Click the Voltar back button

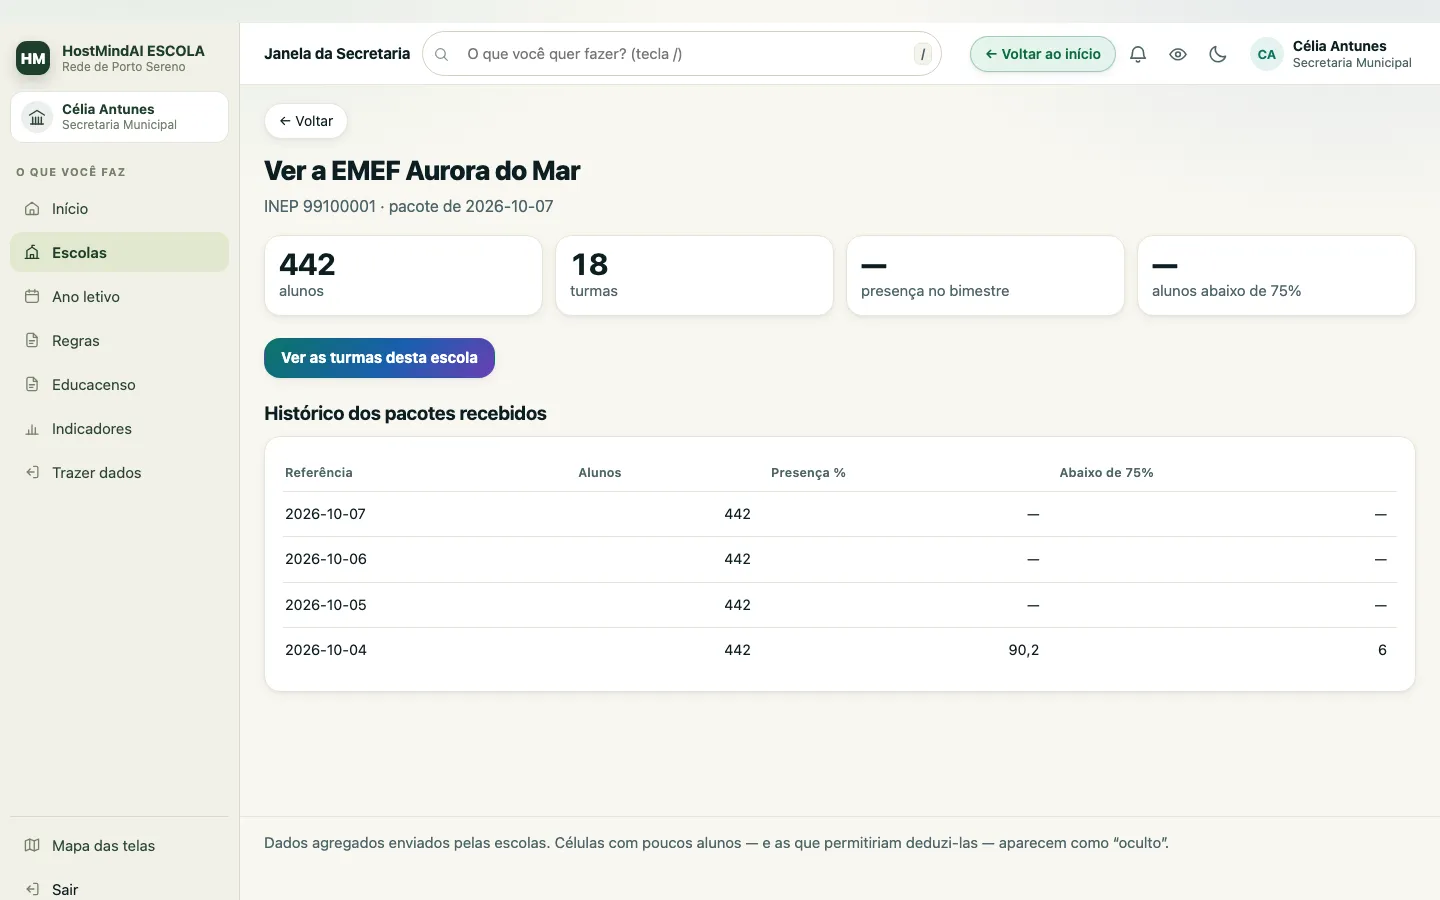(306, 121)
